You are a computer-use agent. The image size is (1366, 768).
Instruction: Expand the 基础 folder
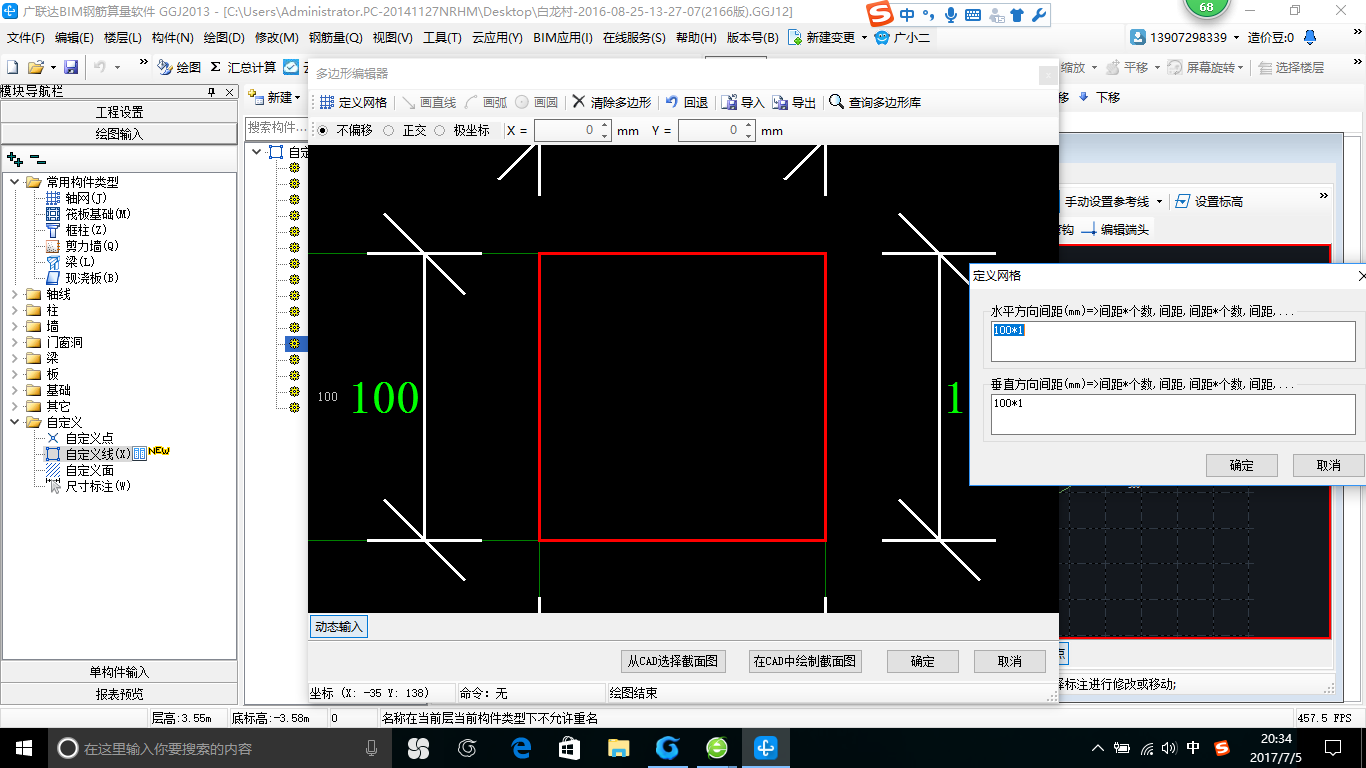click(x=15, y=390)
